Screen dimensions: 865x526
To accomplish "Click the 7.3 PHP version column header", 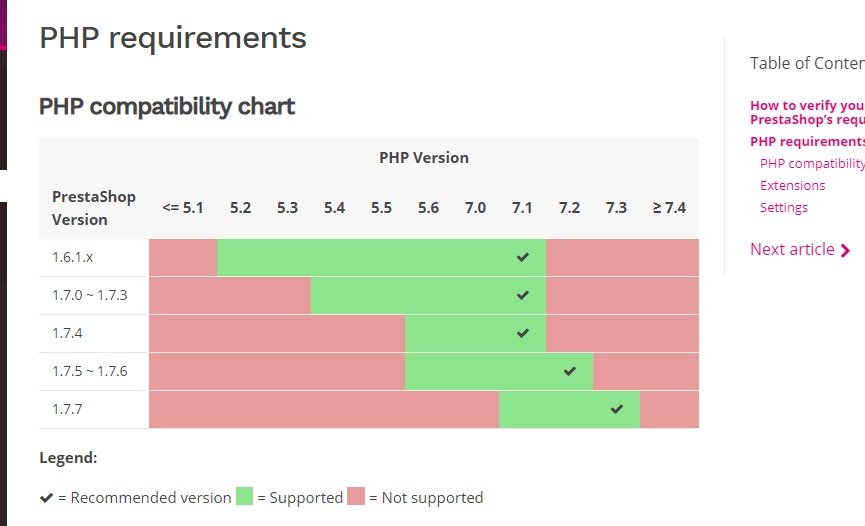I will 616,208.
